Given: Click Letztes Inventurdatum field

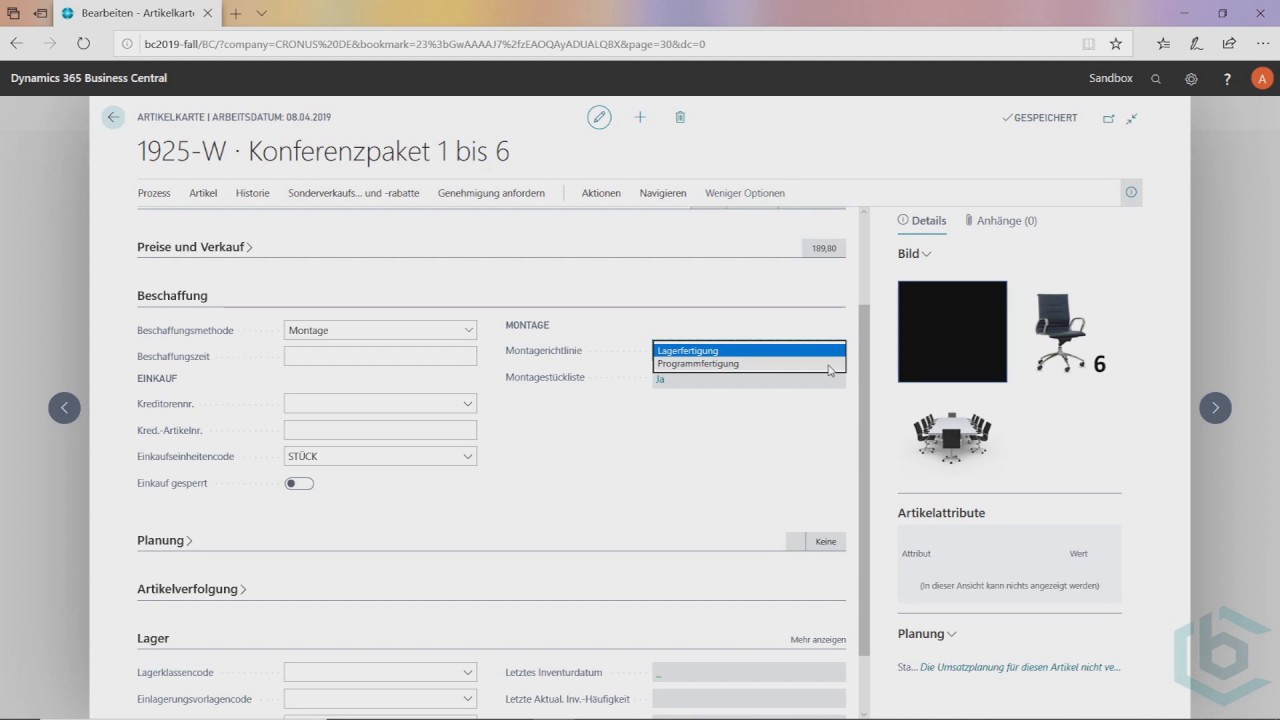Looking at the screenshot, I should coord(749,673).
